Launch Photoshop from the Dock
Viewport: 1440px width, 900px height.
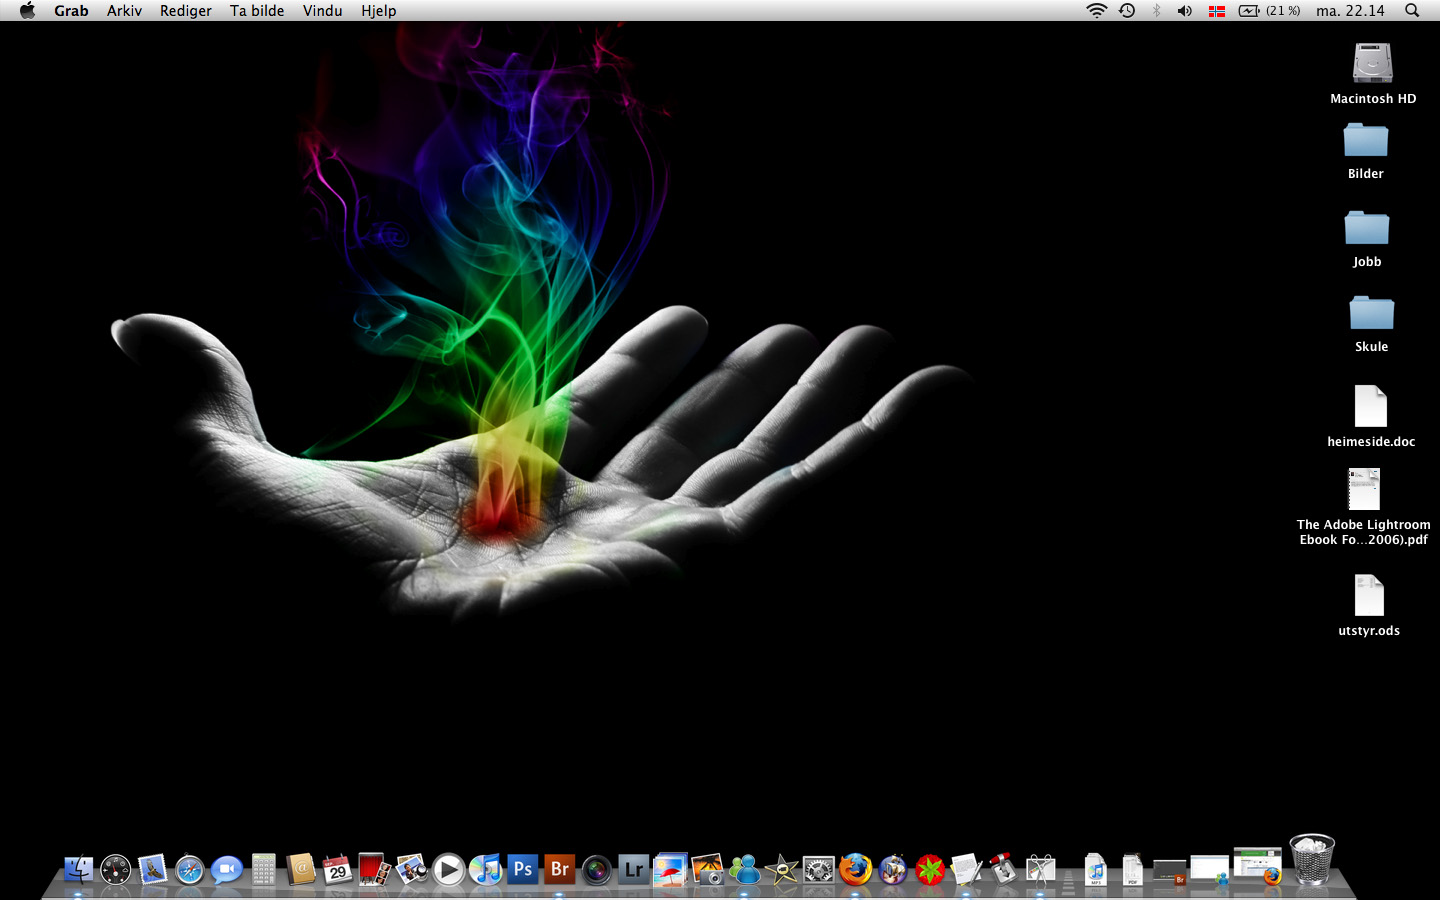tap(522, 869)
